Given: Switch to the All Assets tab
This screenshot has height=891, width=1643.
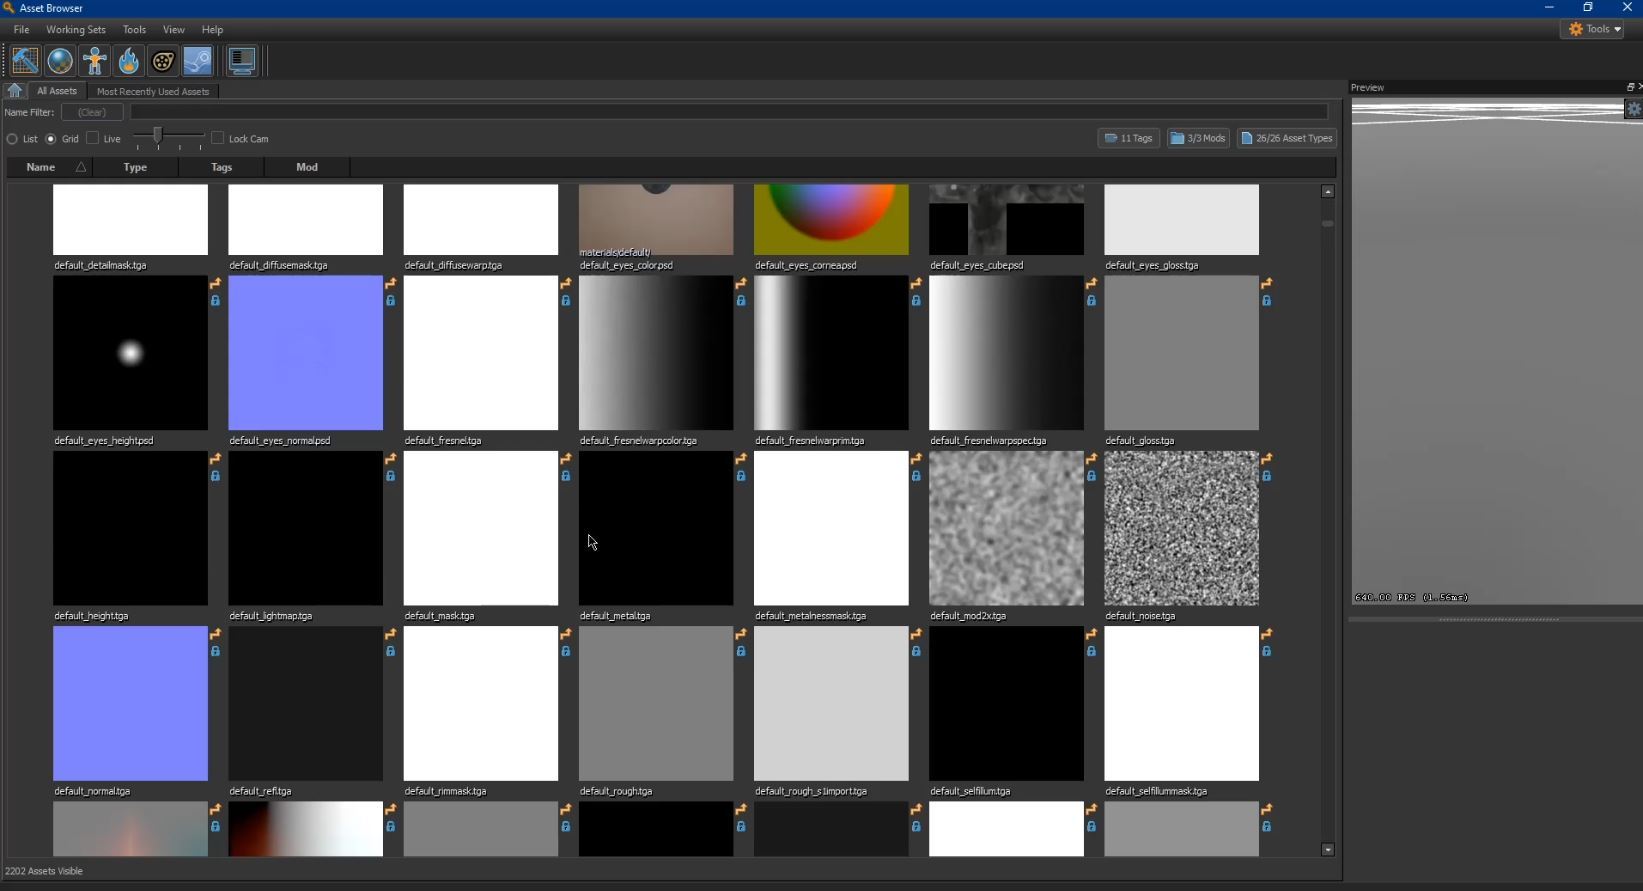Looking at the screenshot, I should pyautogui.click(x=57, y=91).
